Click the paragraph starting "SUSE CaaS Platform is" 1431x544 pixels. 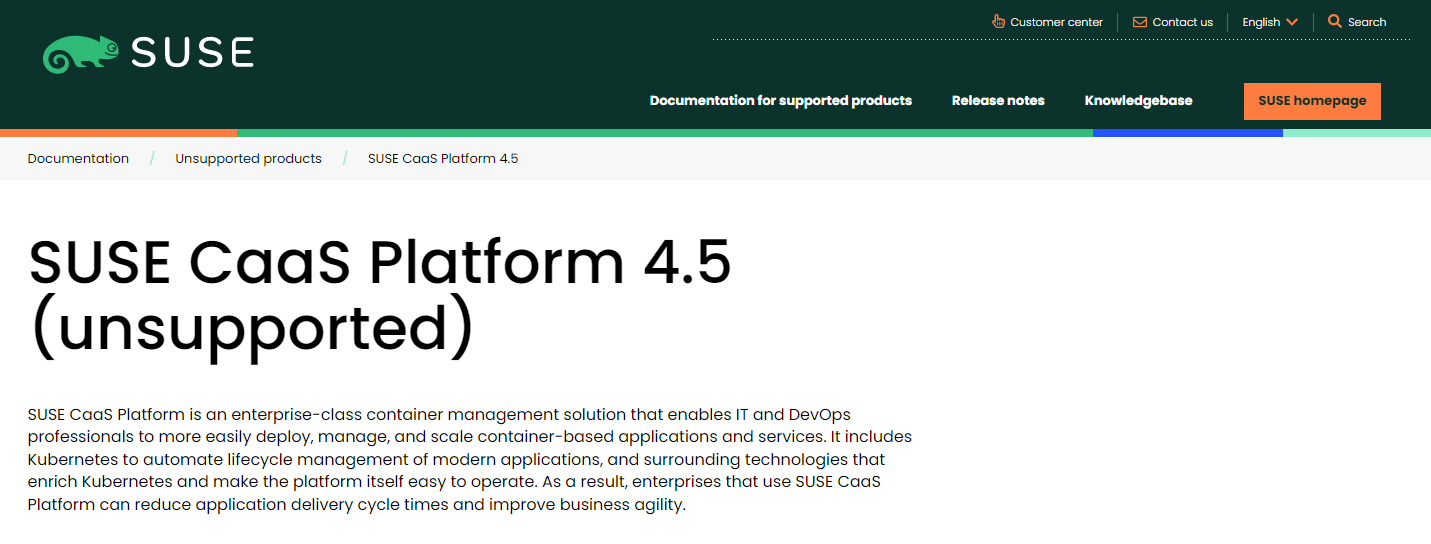click(x=470, y=459)
